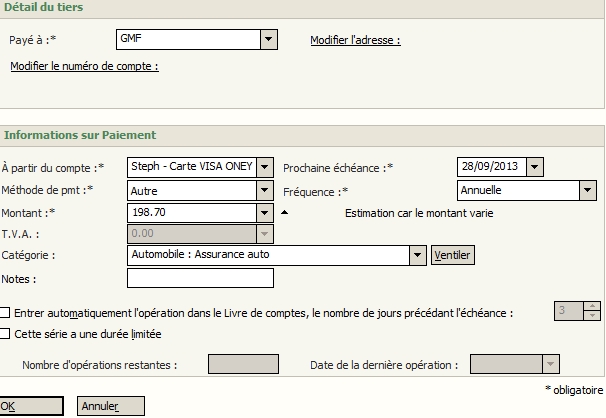The height and width of the screenshot is (418, 606).
Task: Click 'Modifier l'adresse' link
Action: coord(355,40)
